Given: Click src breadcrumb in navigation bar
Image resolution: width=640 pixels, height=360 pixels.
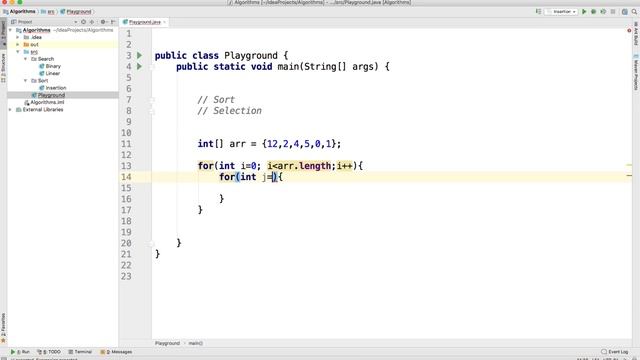Looking at the screenshot, I should (48, 12).
